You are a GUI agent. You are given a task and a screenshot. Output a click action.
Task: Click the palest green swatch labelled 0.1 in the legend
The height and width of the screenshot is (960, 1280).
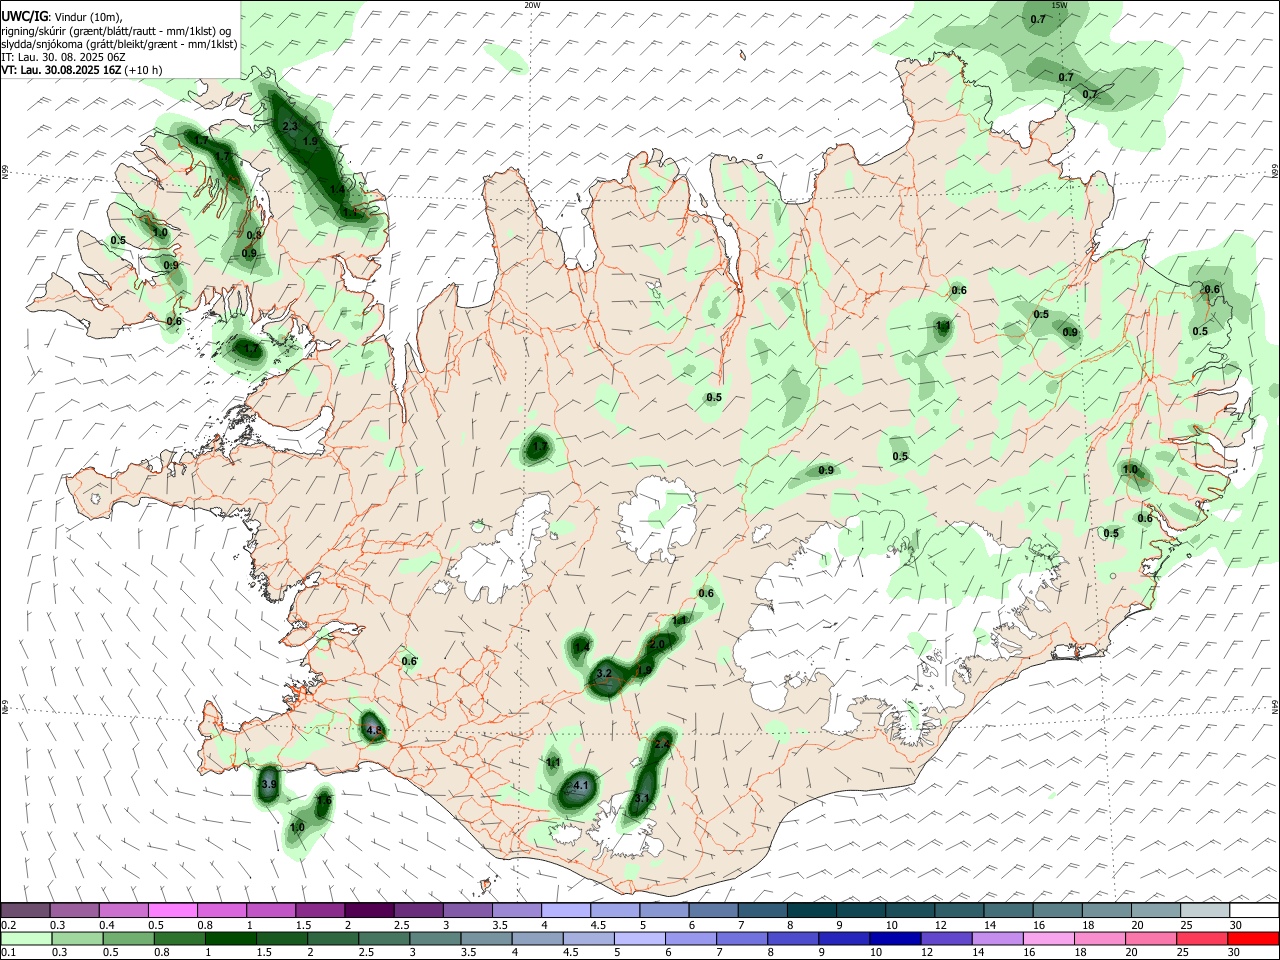25,938
